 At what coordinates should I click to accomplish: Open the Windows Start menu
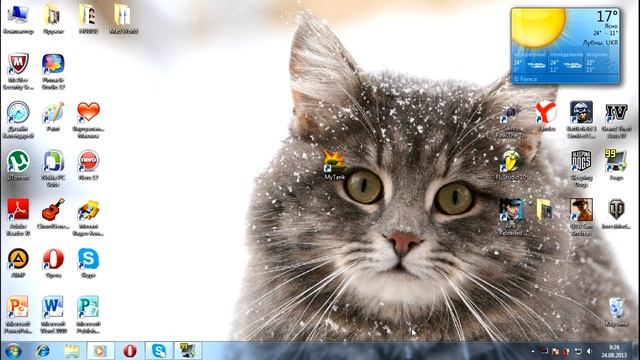[x=13, y=351]
